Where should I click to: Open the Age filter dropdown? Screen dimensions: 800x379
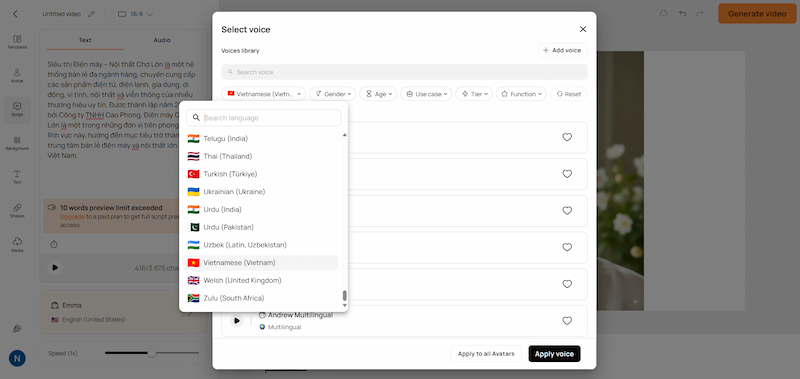(378, 94)
